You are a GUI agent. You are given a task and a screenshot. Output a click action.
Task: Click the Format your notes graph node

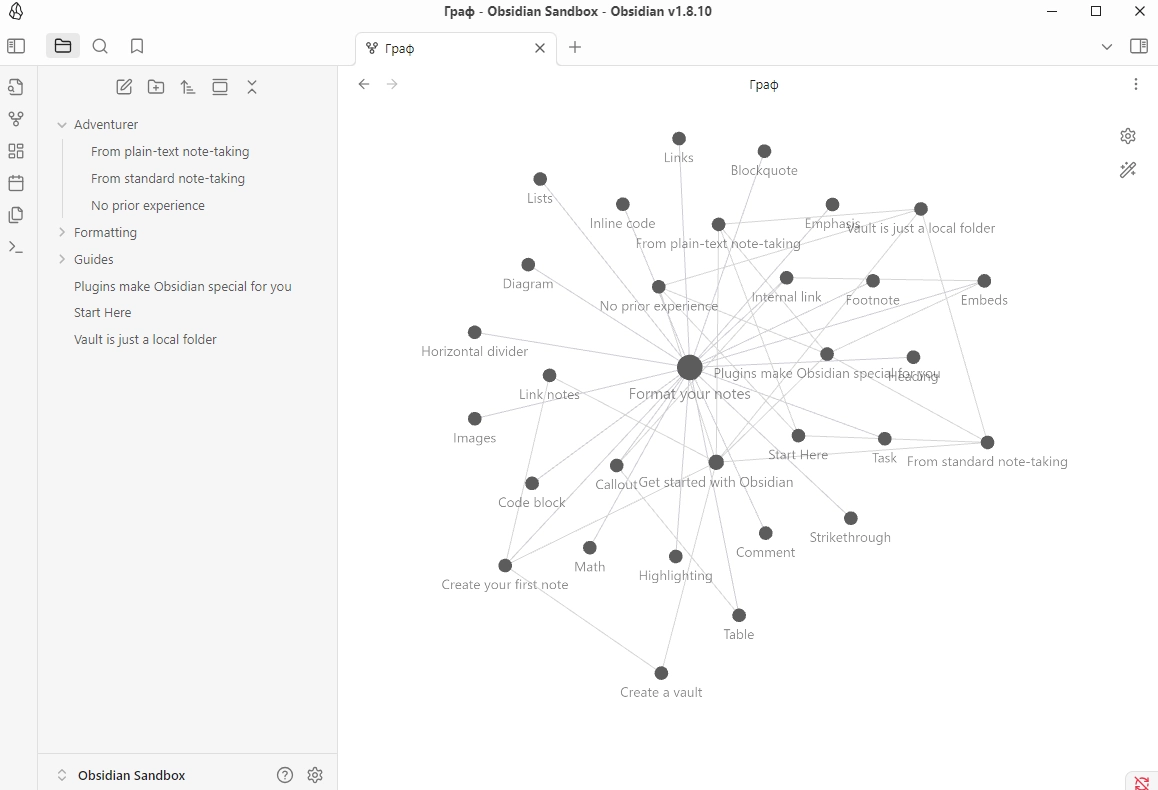click(x=689, y=367)
